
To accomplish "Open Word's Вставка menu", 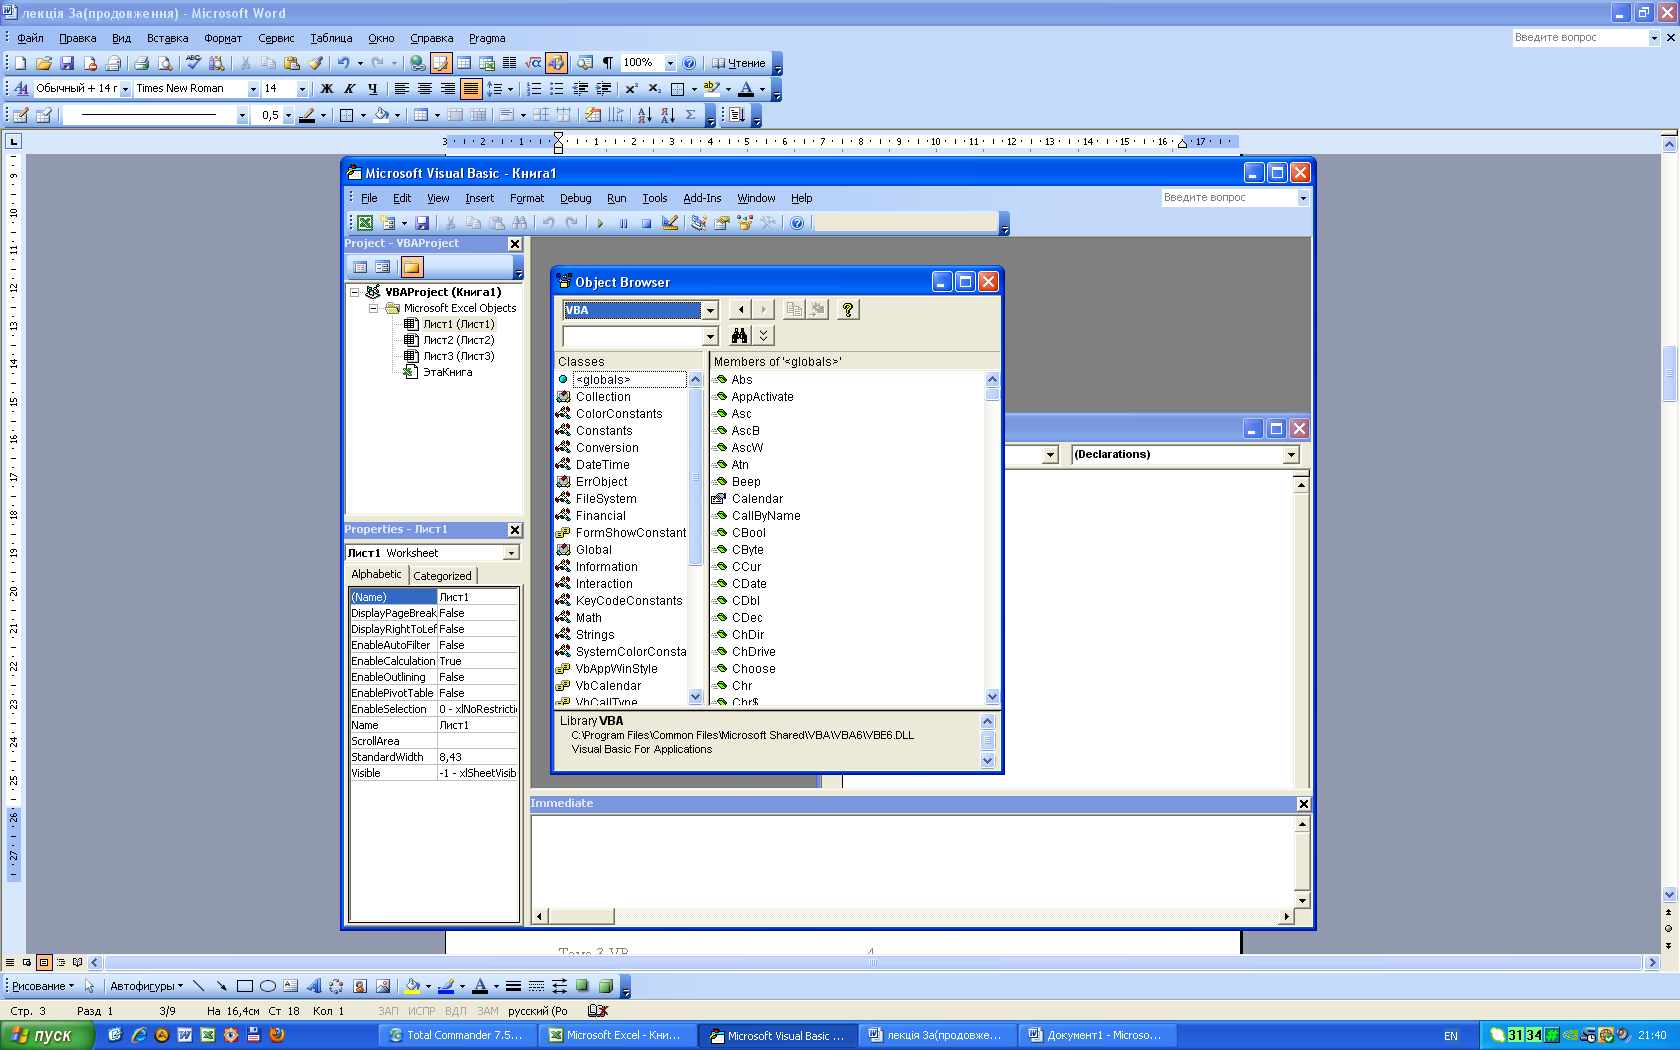I will coord(167,38).
